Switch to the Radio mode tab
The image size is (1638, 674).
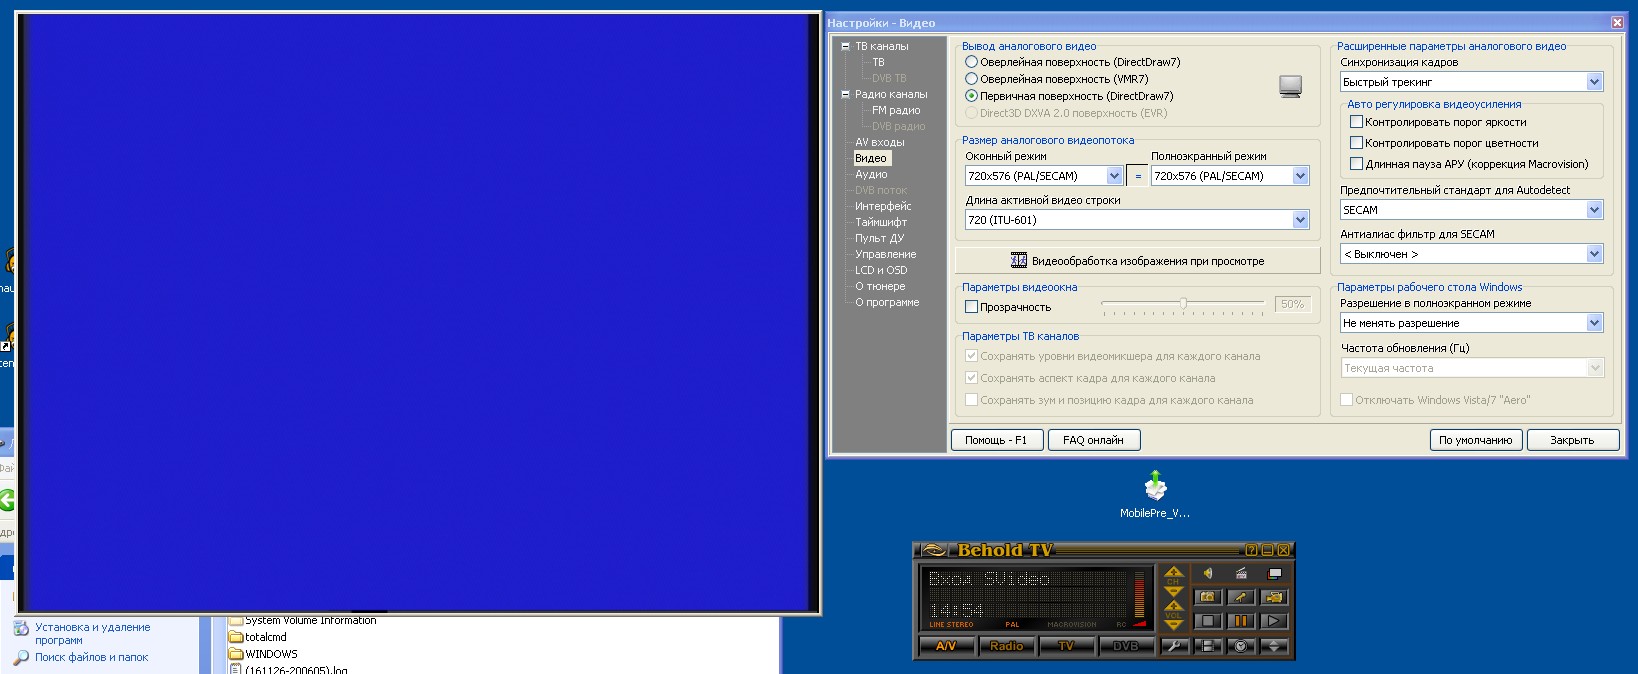(1006, 646)
